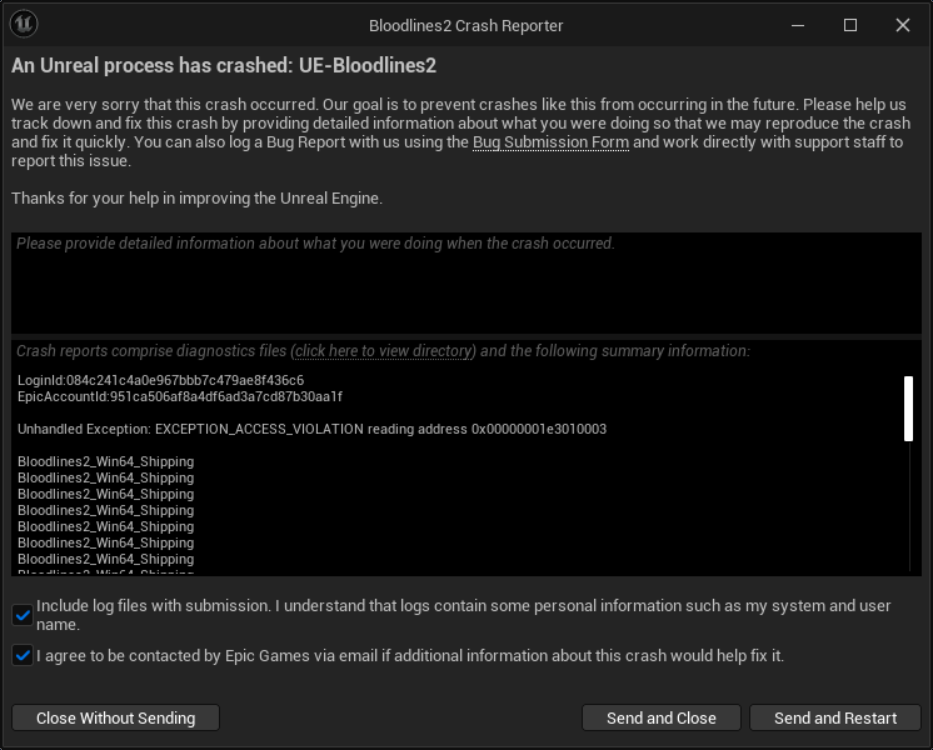933x750 pixels.
Task: Click the 'An Unreal process has crashed' heading
Action: coord(224,67)
